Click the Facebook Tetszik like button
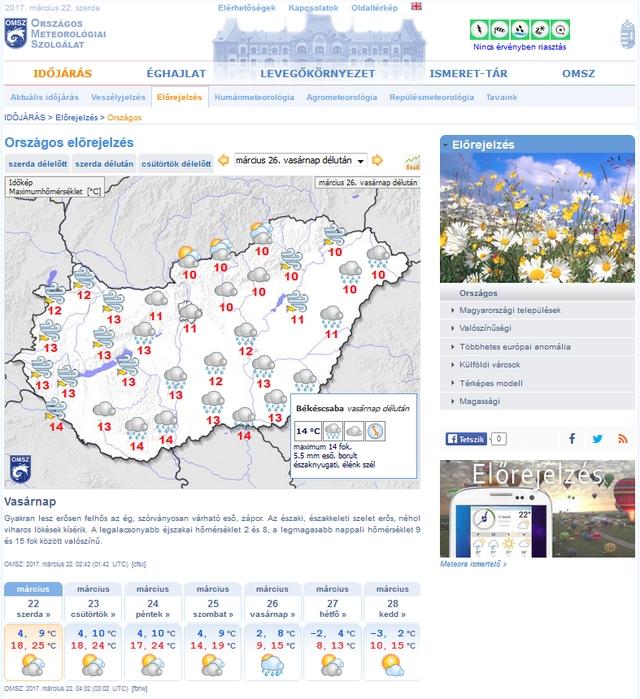The width and height of the screenshot is (640, 699). 466,439
